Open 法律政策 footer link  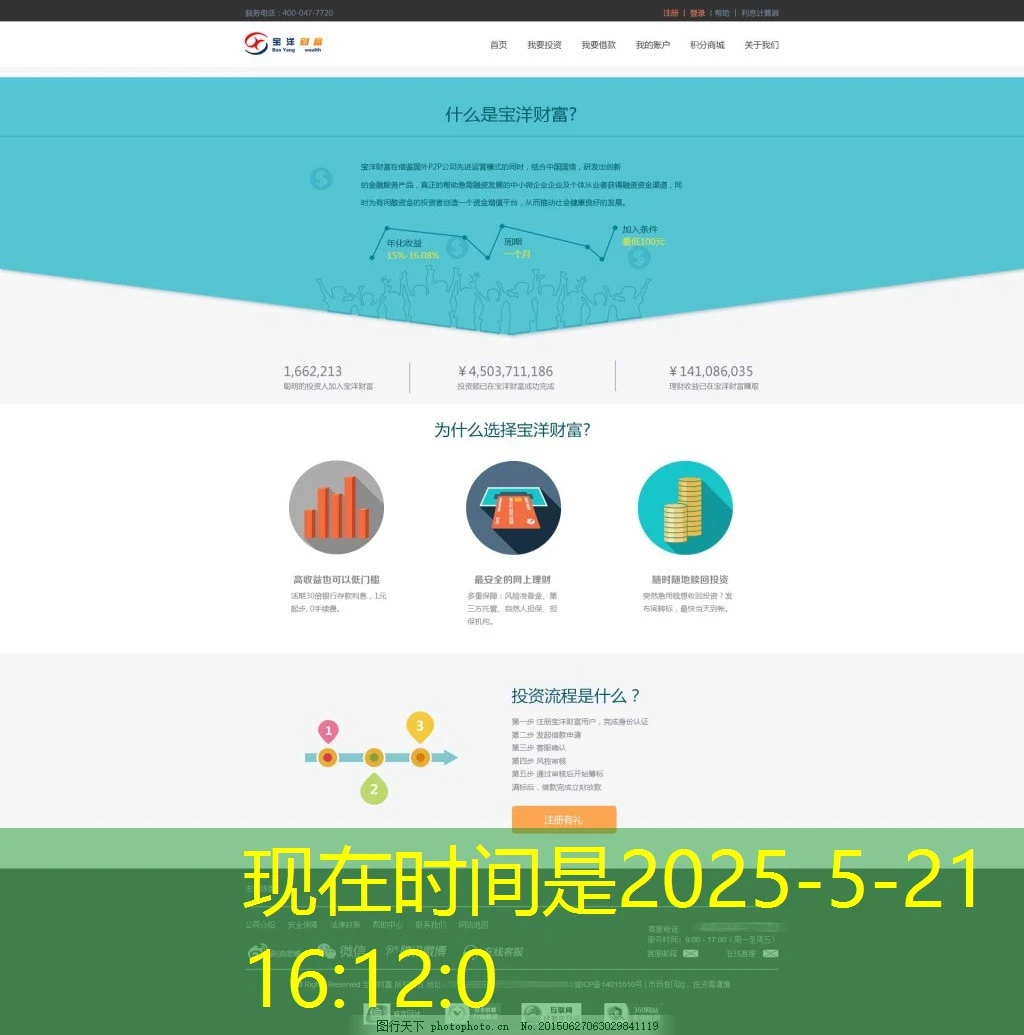[345, 925]
